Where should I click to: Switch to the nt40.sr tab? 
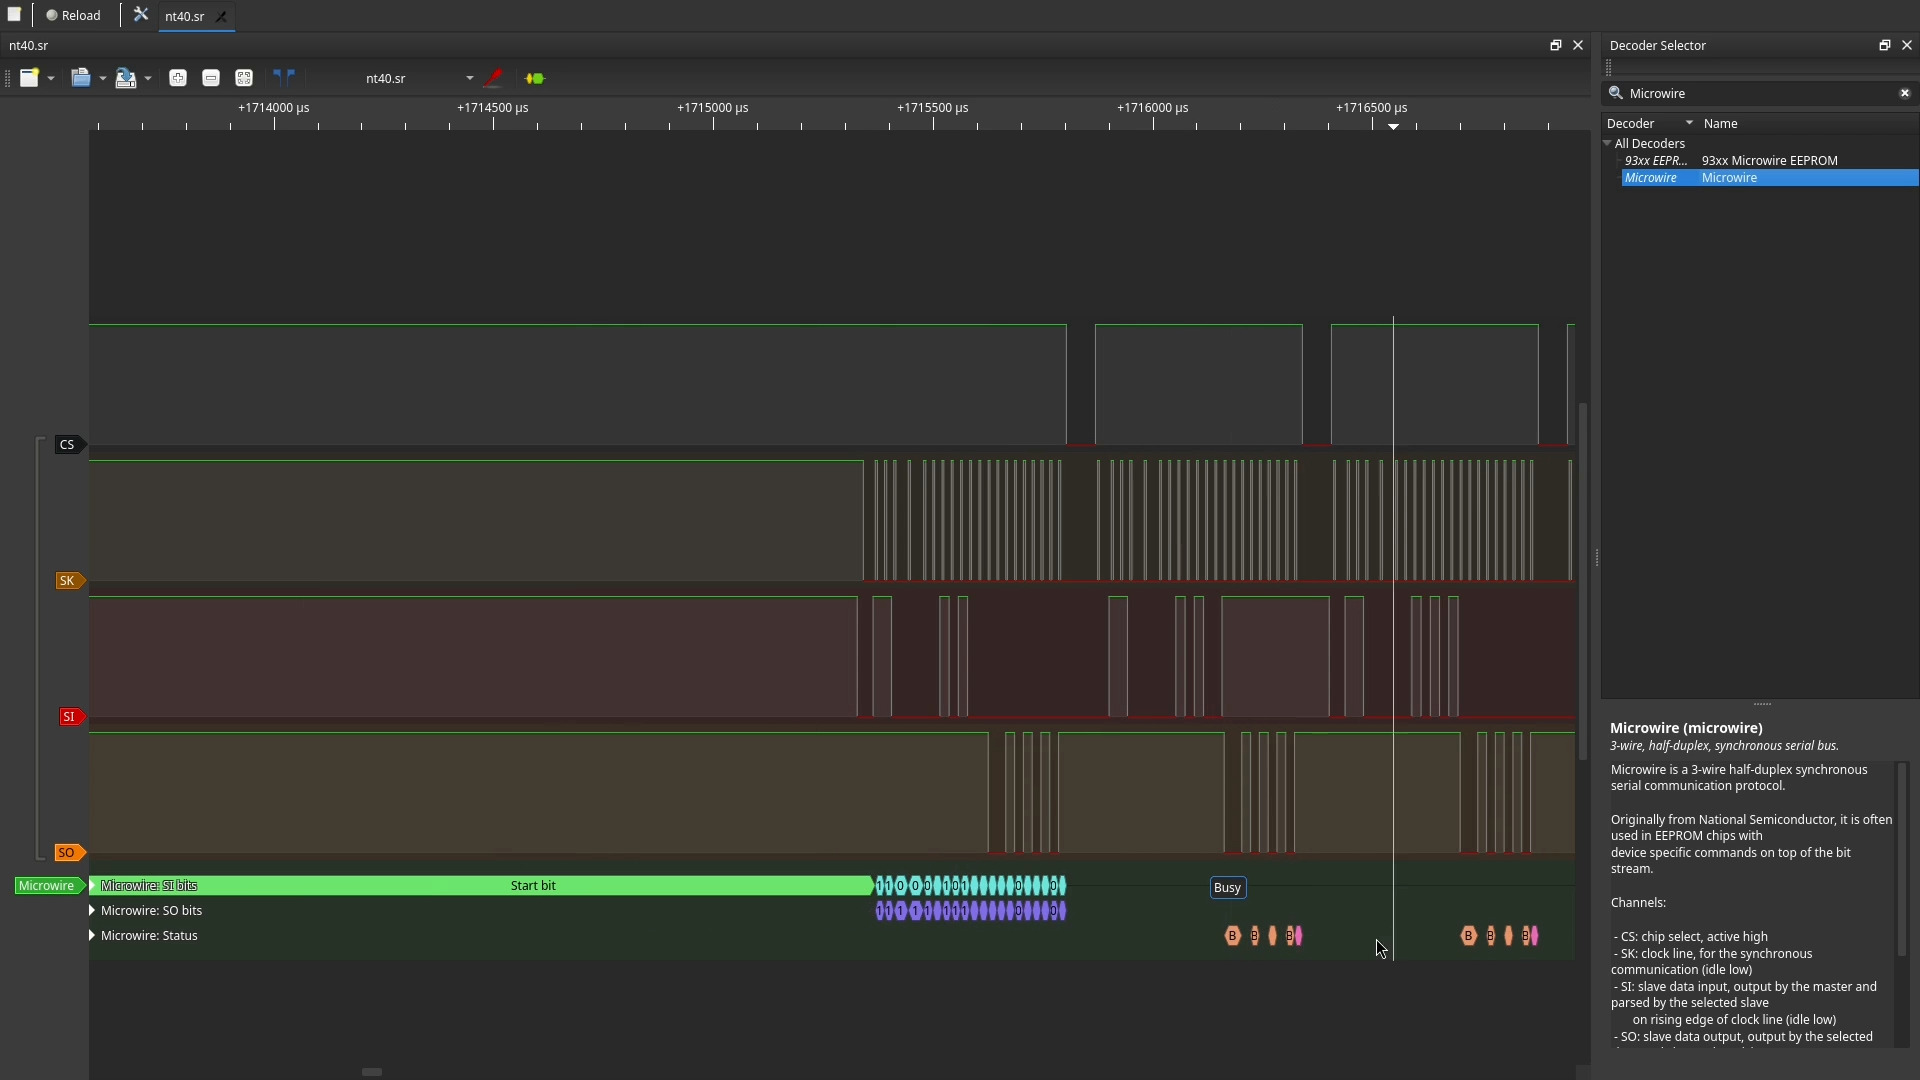pos(185,16)
